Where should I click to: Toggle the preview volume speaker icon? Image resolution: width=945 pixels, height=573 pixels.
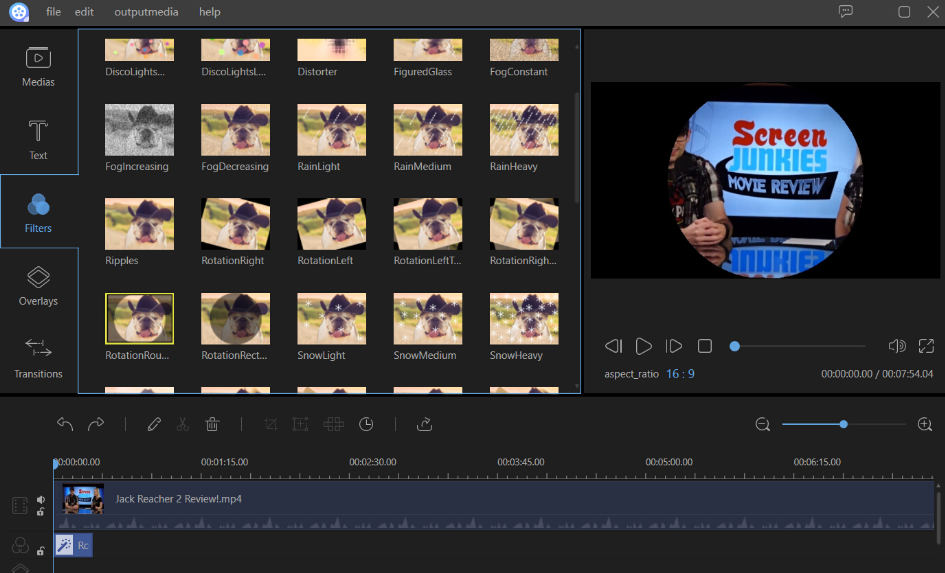[897, 346]
